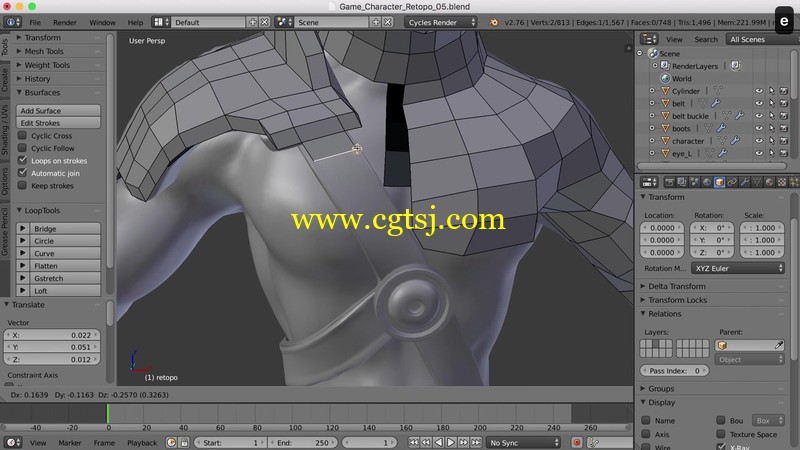Viewport: 800px width, 450px height.
Task: Hide the Cylinder object with eye icon
Action: click(x=759, y=91)
